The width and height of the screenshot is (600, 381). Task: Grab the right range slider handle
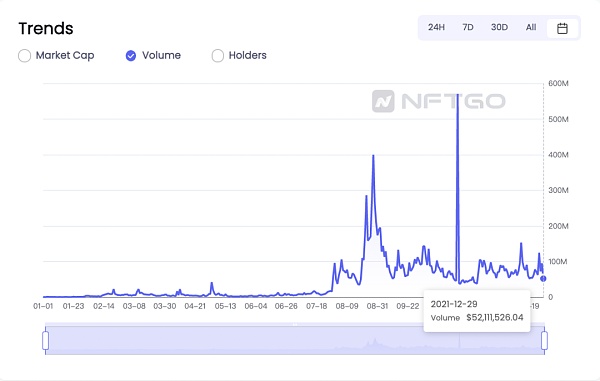(544, 340)
